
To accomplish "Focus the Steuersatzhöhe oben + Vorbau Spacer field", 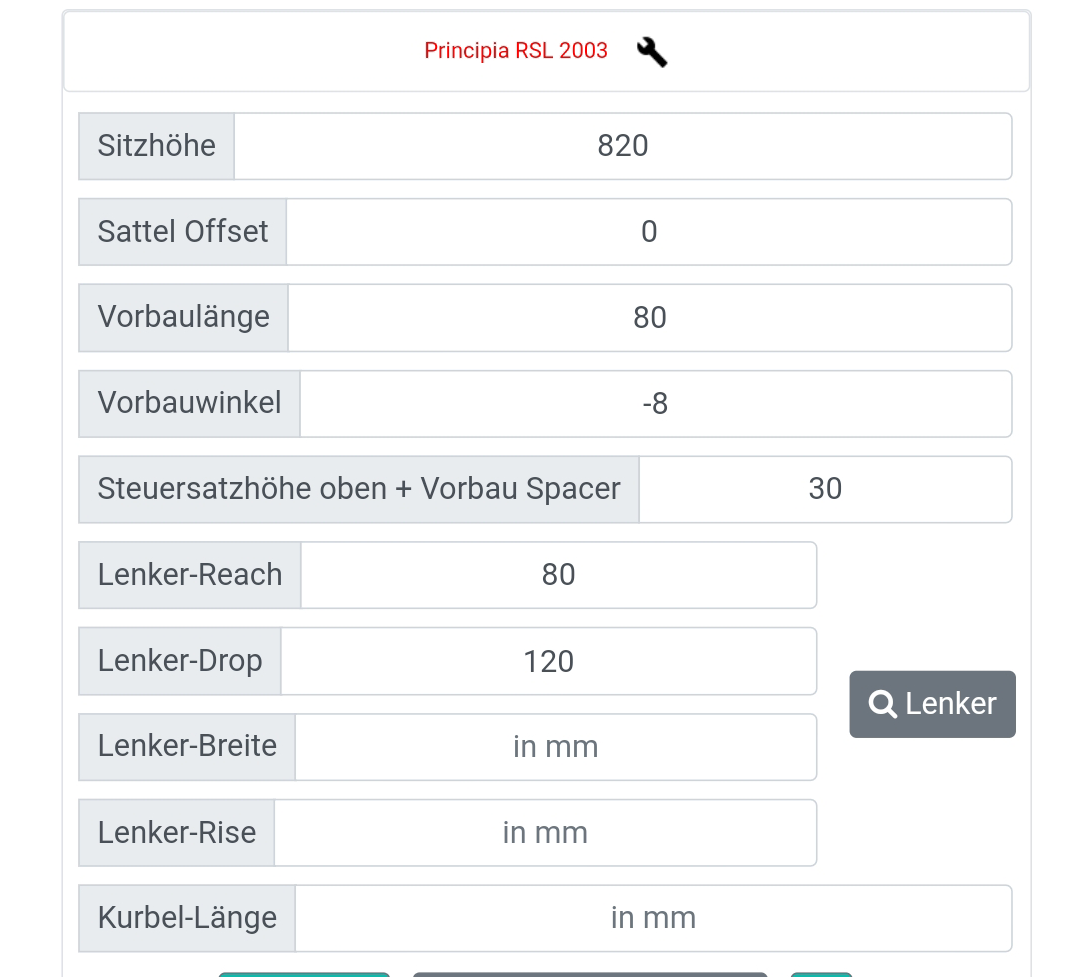I will point(825,489).
